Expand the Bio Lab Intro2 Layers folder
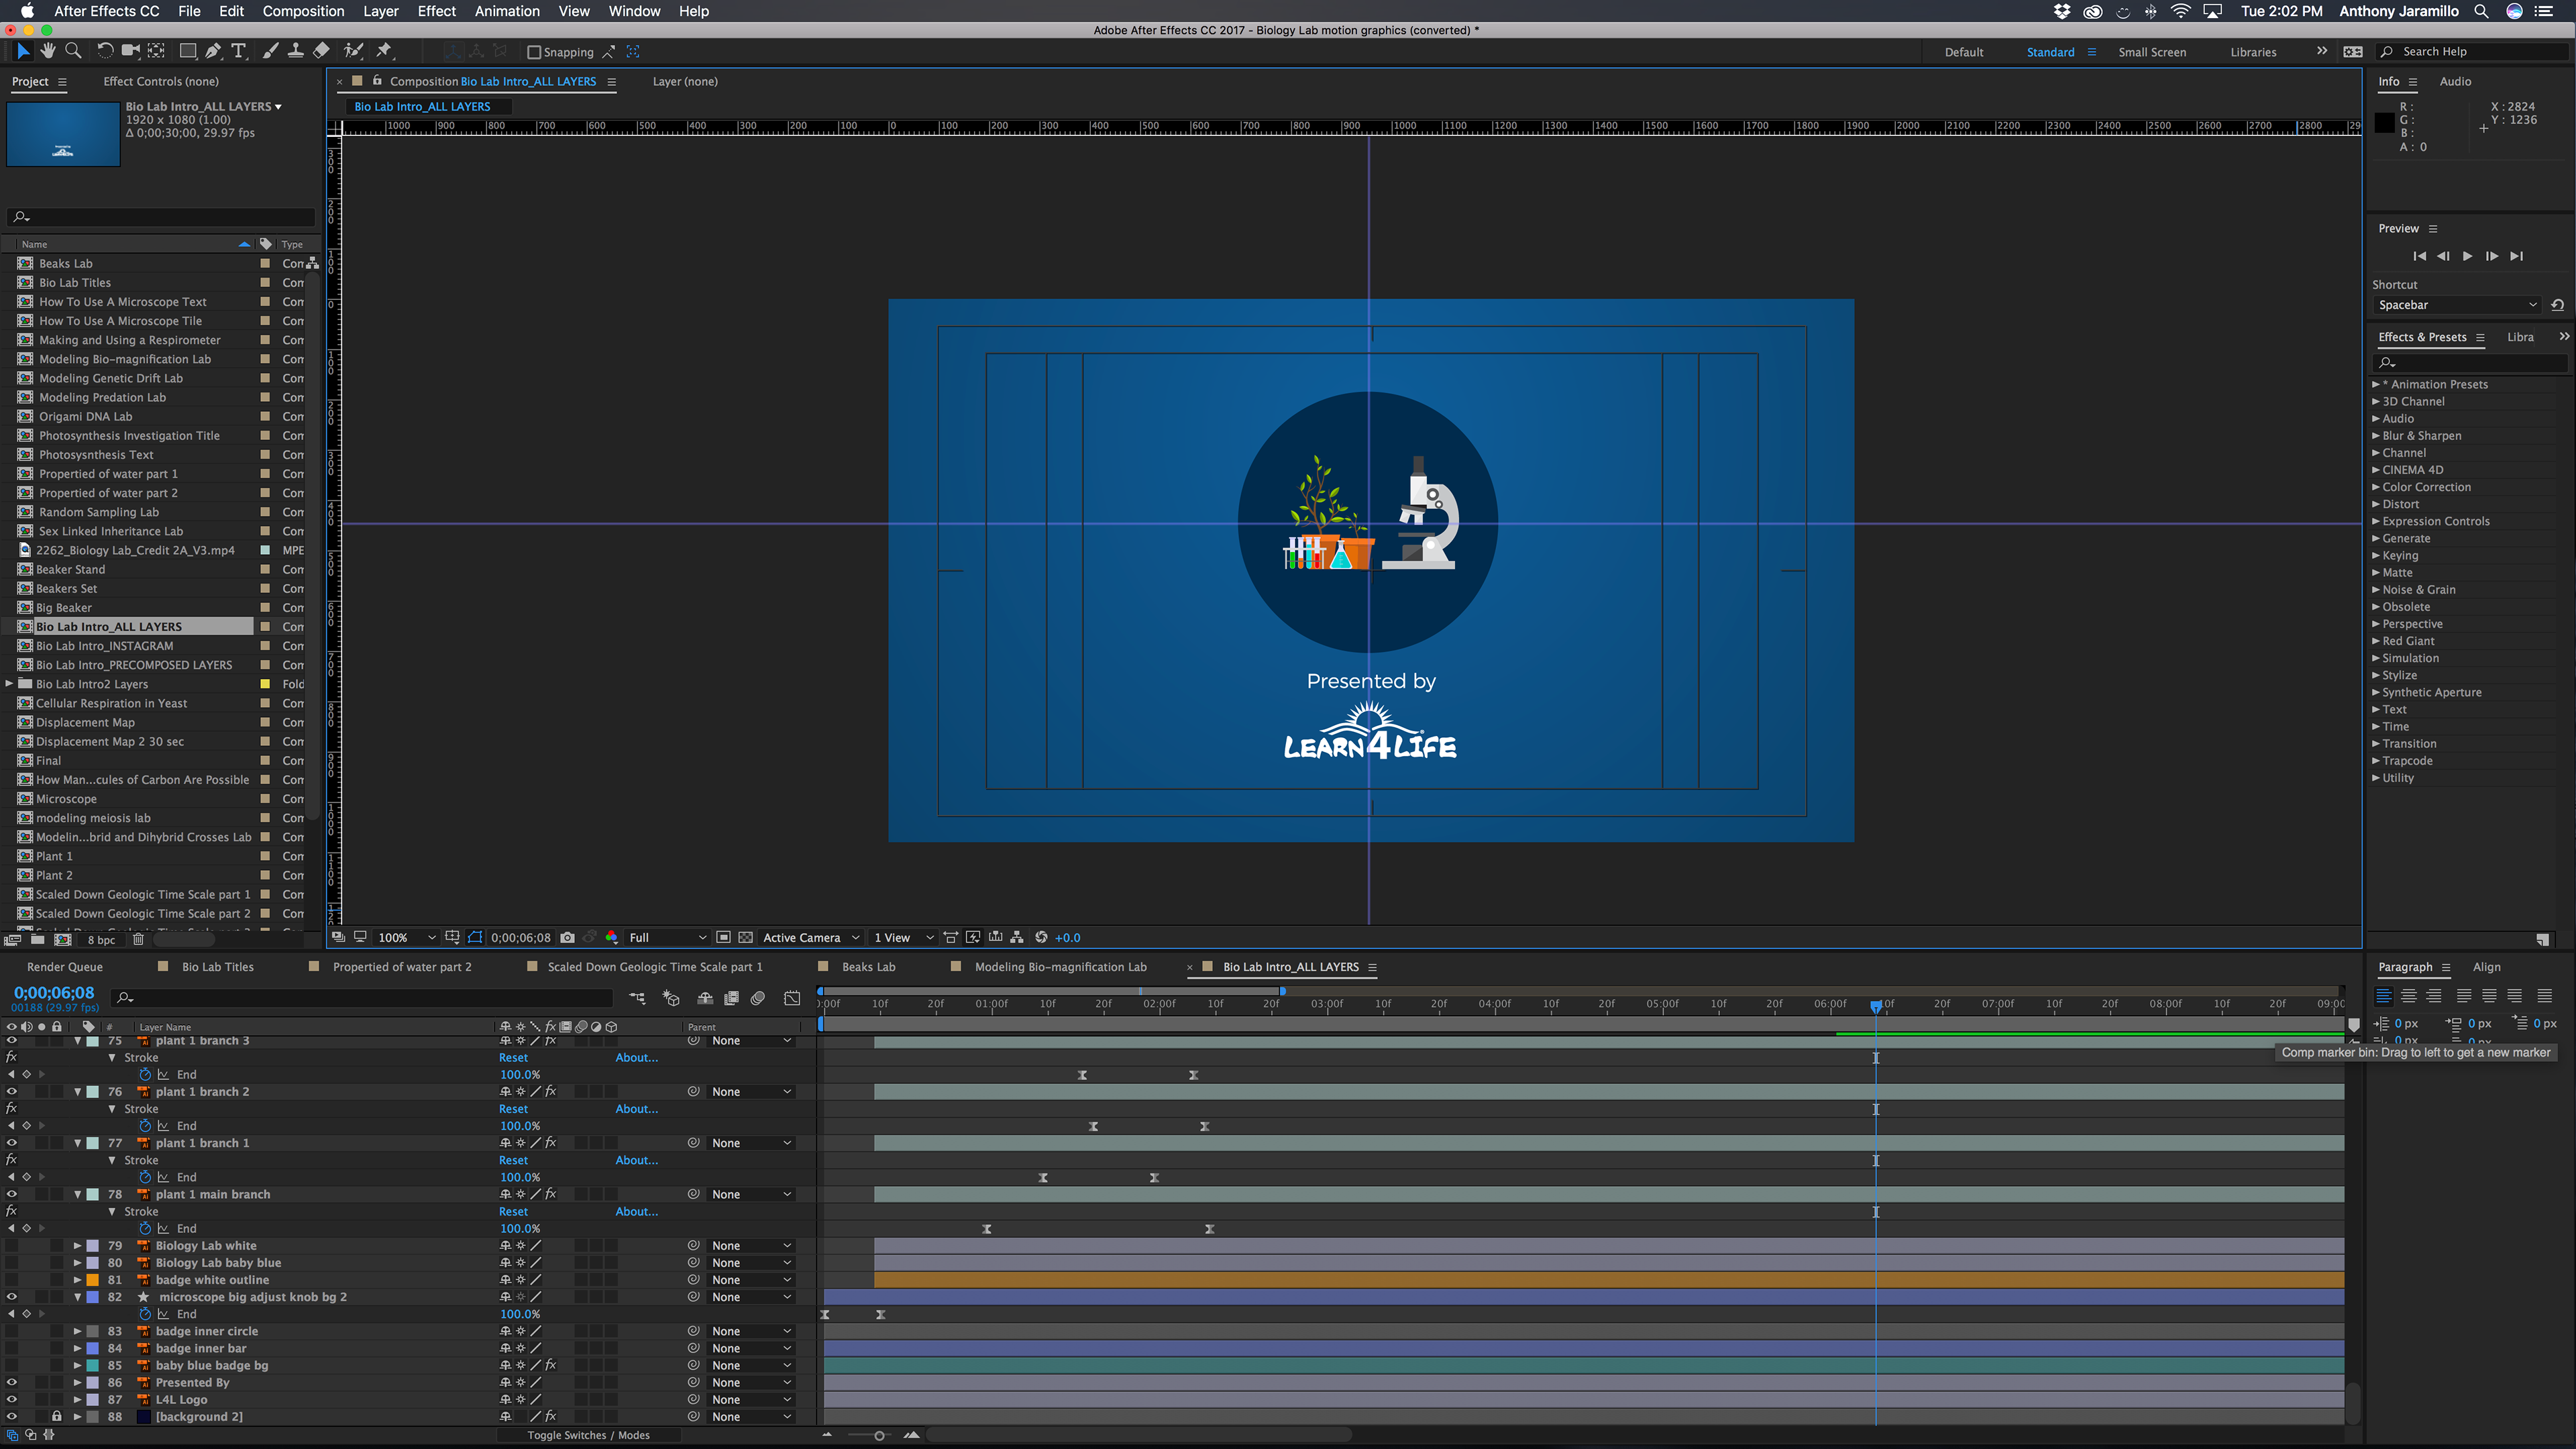Image resolution: width=2576 pixels, height=1449 pixels. click(x=10, y=684)
